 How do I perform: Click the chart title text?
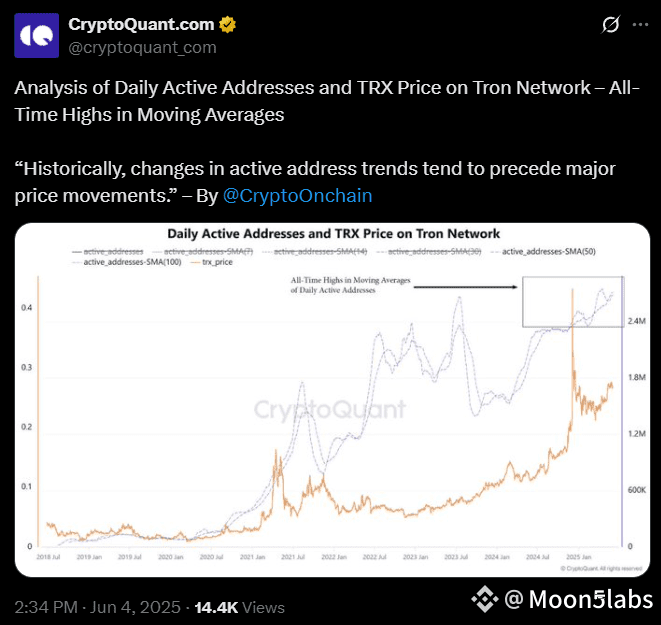333,233
